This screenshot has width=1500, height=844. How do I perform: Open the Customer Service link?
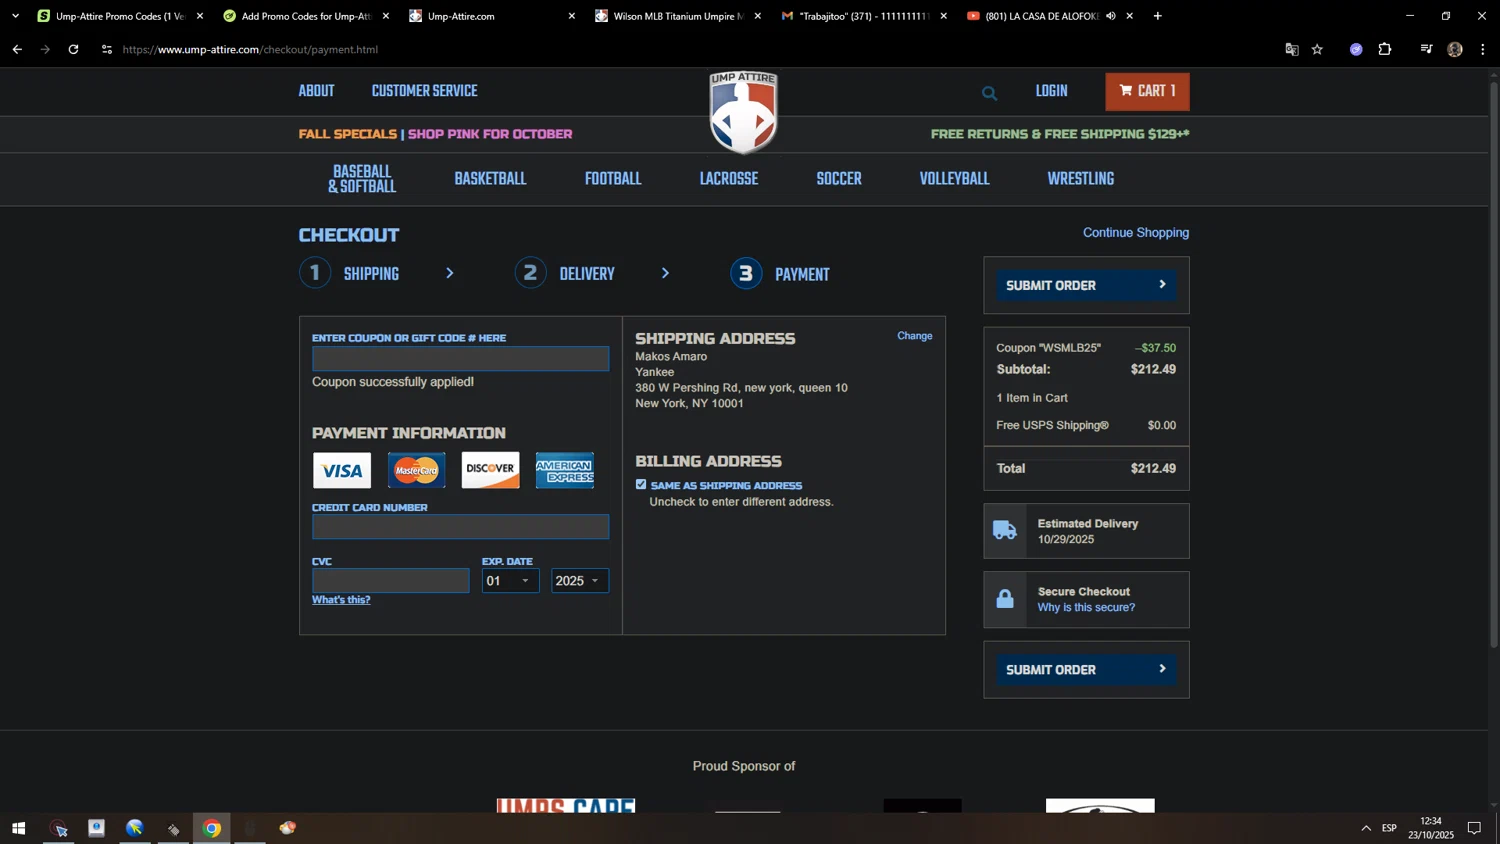(x=425, y=92)
